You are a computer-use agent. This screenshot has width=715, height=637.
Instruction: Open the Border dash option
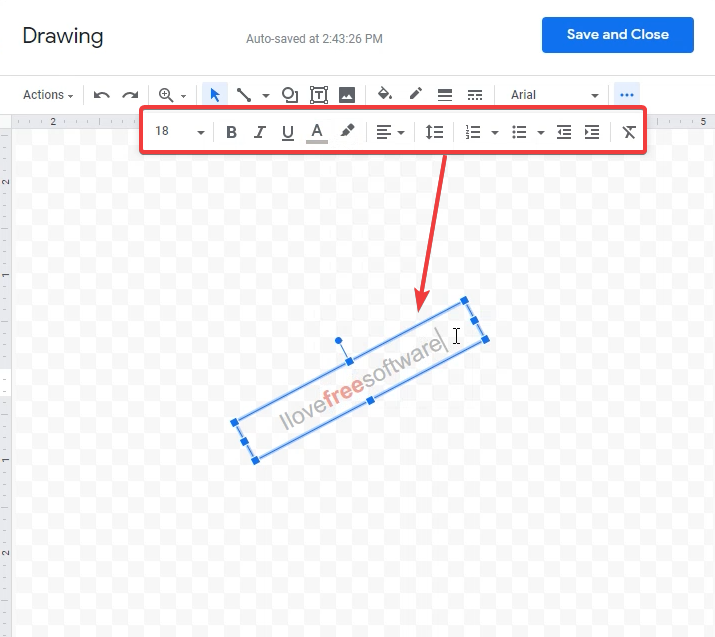(475, 95)
